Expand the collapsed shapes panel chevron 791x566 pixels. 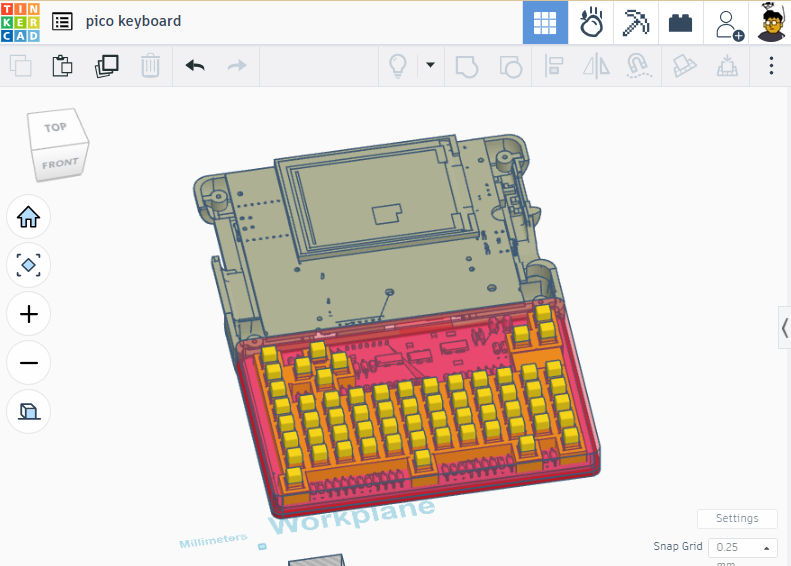click(784, 328)
